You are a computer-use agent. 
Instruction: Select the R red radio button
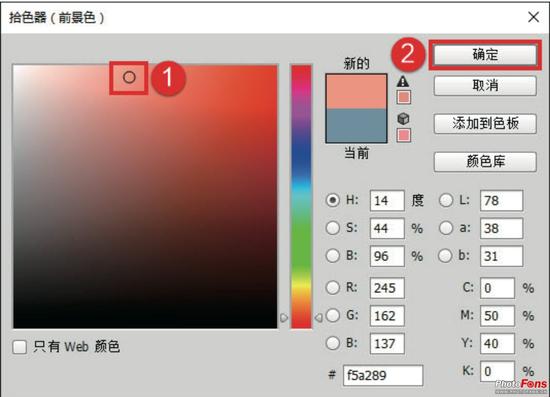pos(333,288)
